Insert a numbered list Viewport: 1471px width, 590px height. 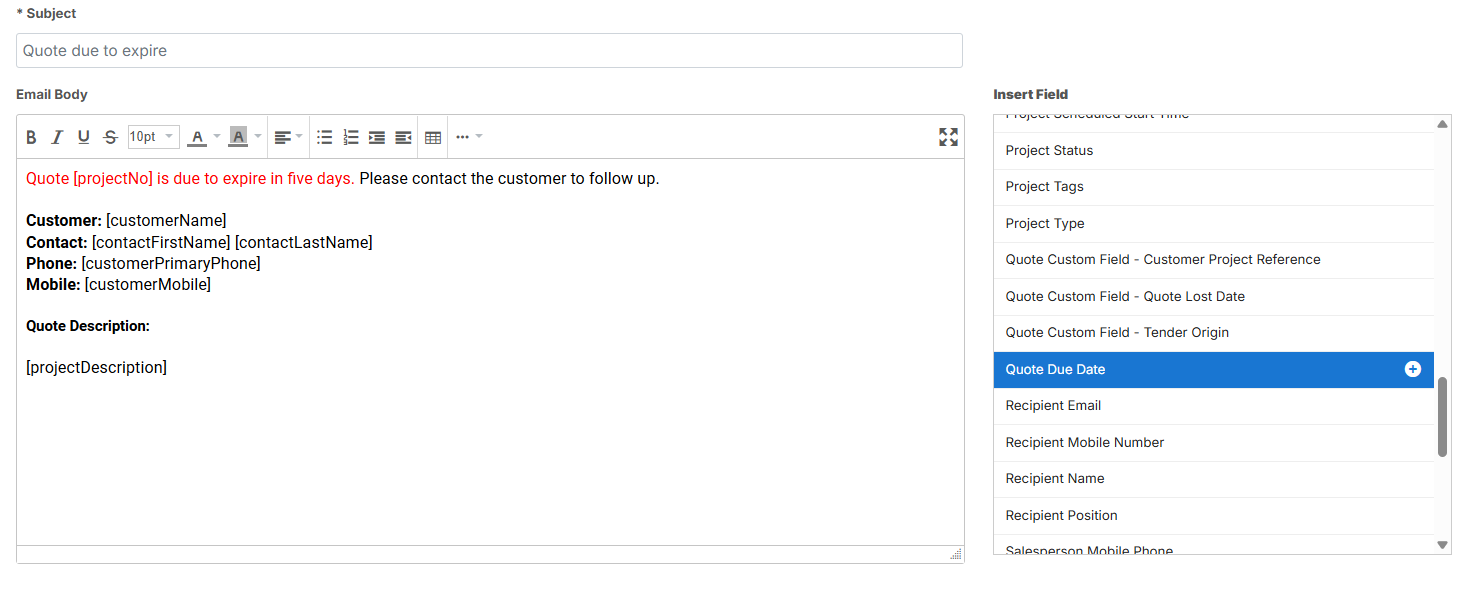click(x=351, y=137)
